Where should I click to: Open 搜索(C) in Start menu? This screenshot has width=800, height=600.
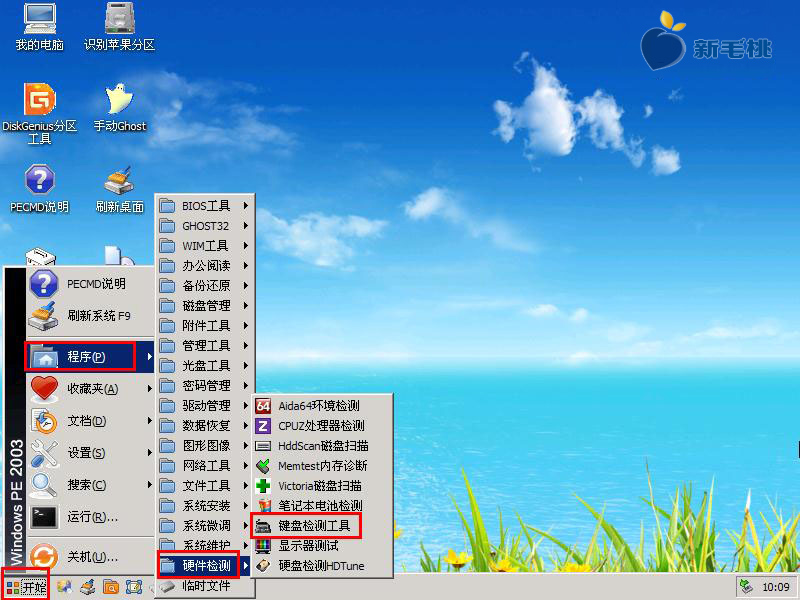coord(90,485)
